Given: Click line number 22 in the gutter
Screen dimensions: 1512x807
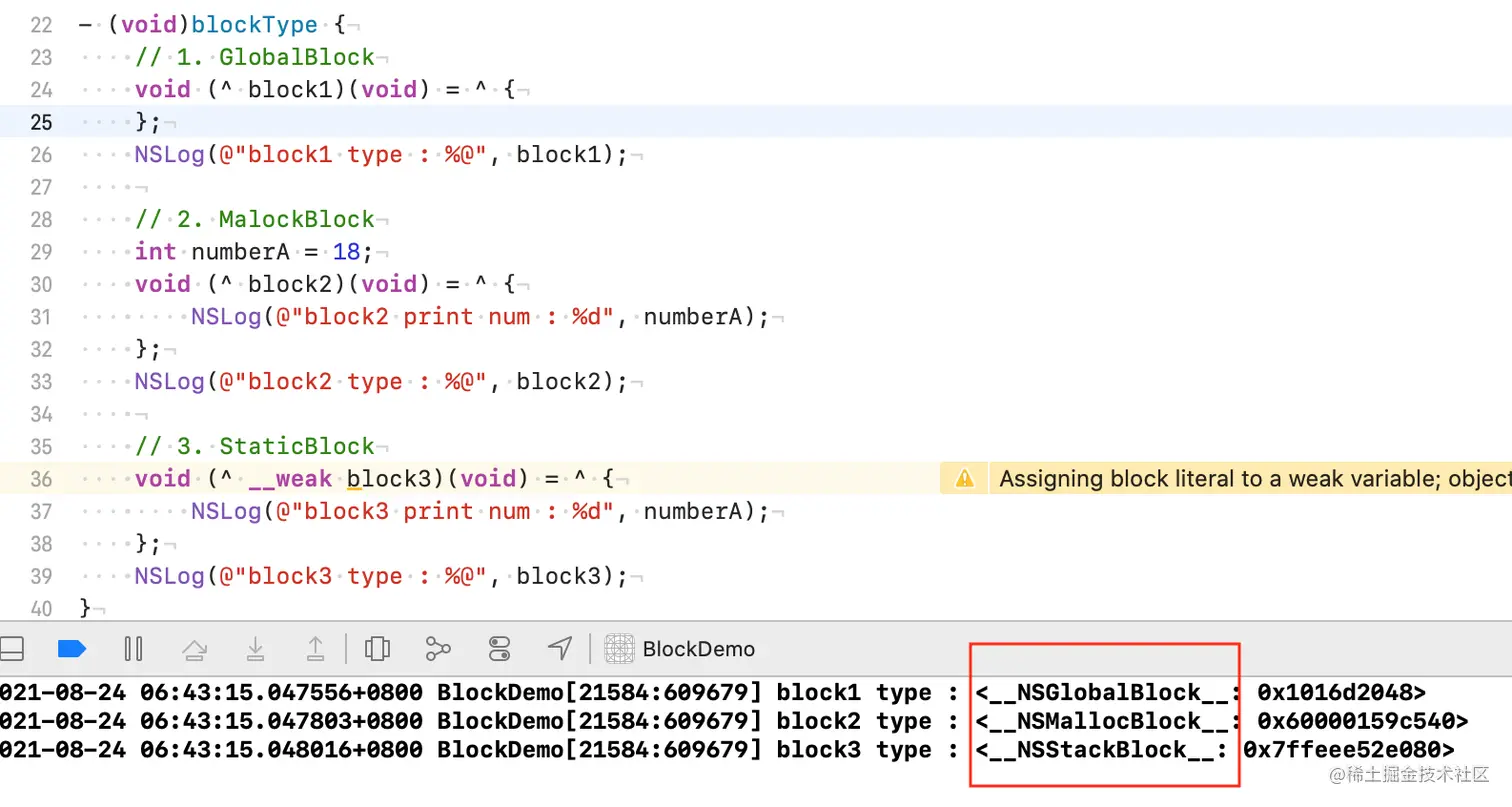Looking at the screenshot, I should point(41,25).
